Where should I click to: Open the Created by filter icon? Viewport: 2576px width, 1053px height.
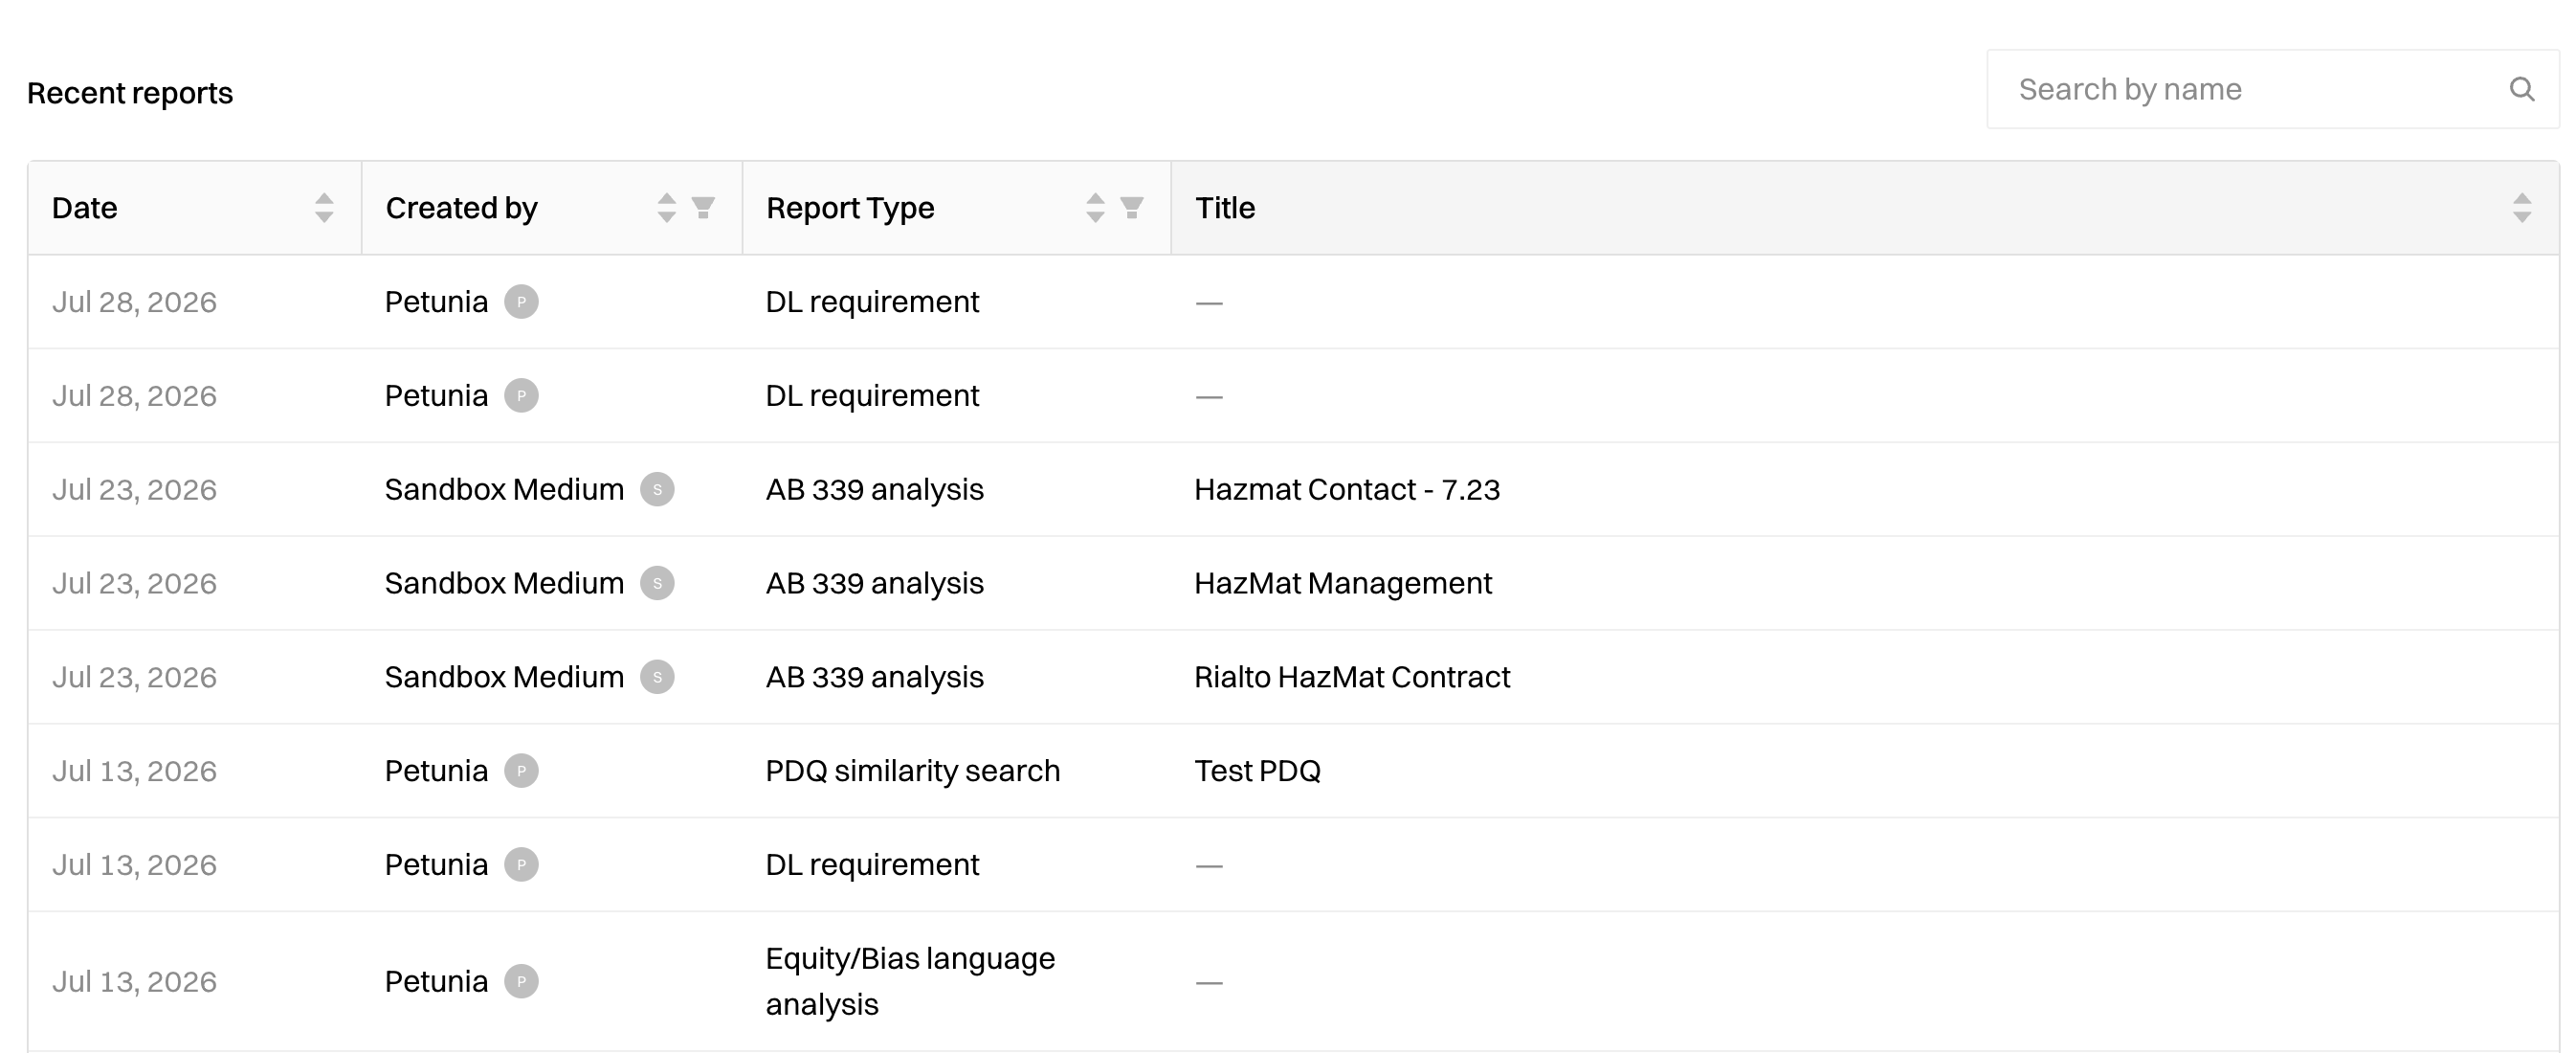tap(703, 208)
